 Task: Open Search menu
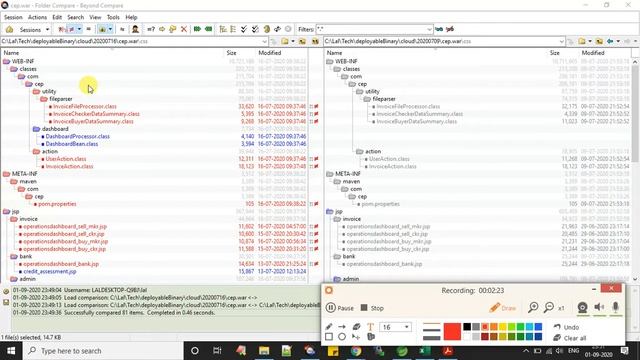[76, 17]
